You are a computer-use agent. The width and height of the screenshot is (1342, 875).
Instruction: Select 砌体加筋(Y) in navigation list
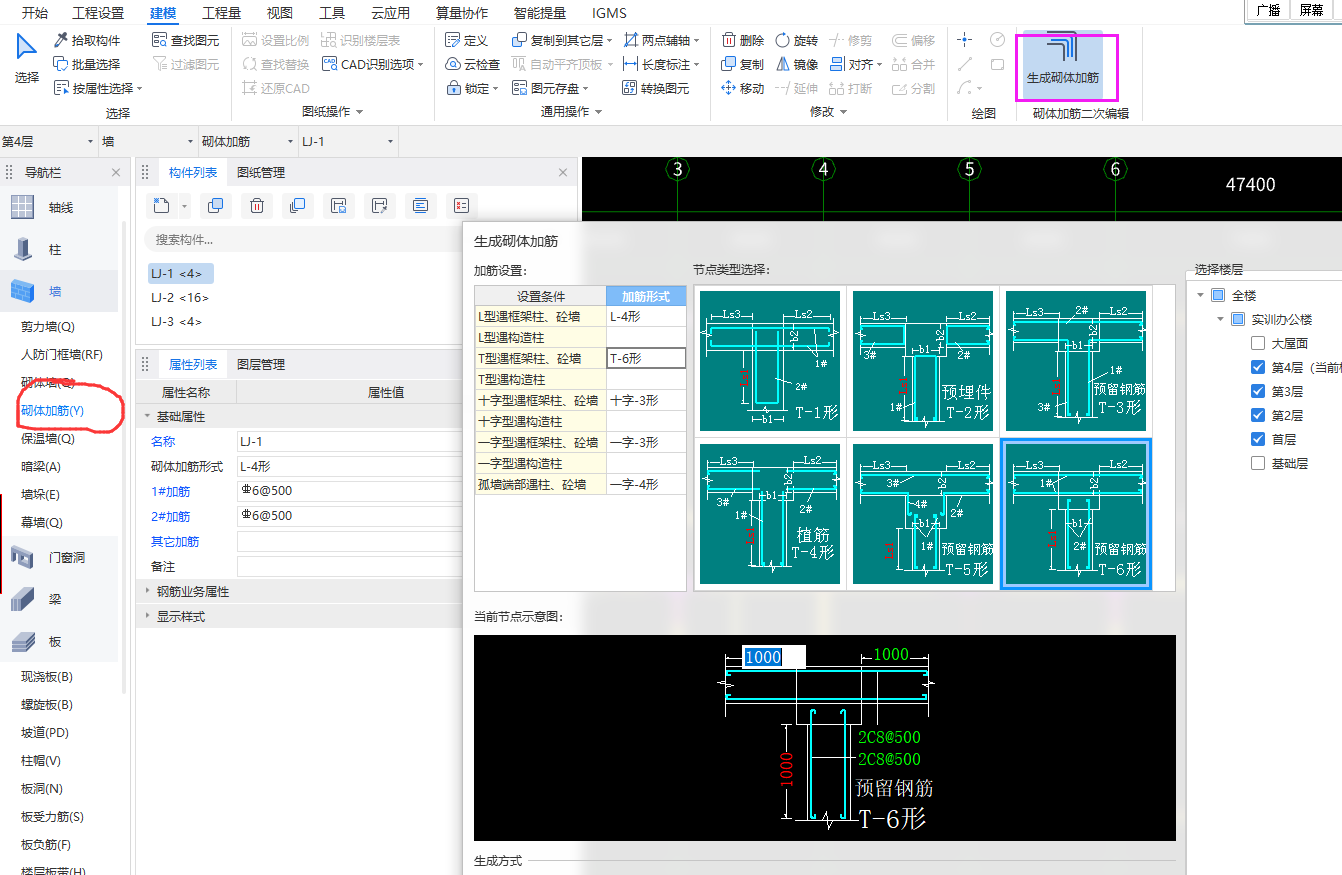coord(52,410)
